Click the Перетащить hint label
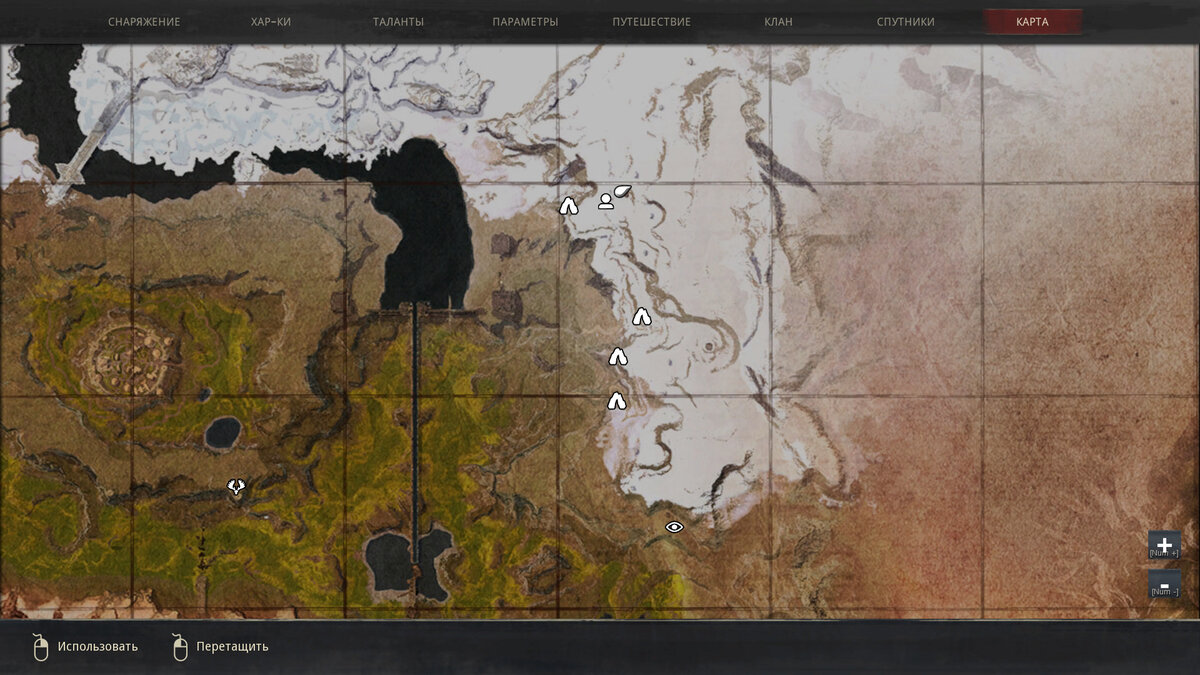Screen dimensions: 1200x675 click(233, 646)
